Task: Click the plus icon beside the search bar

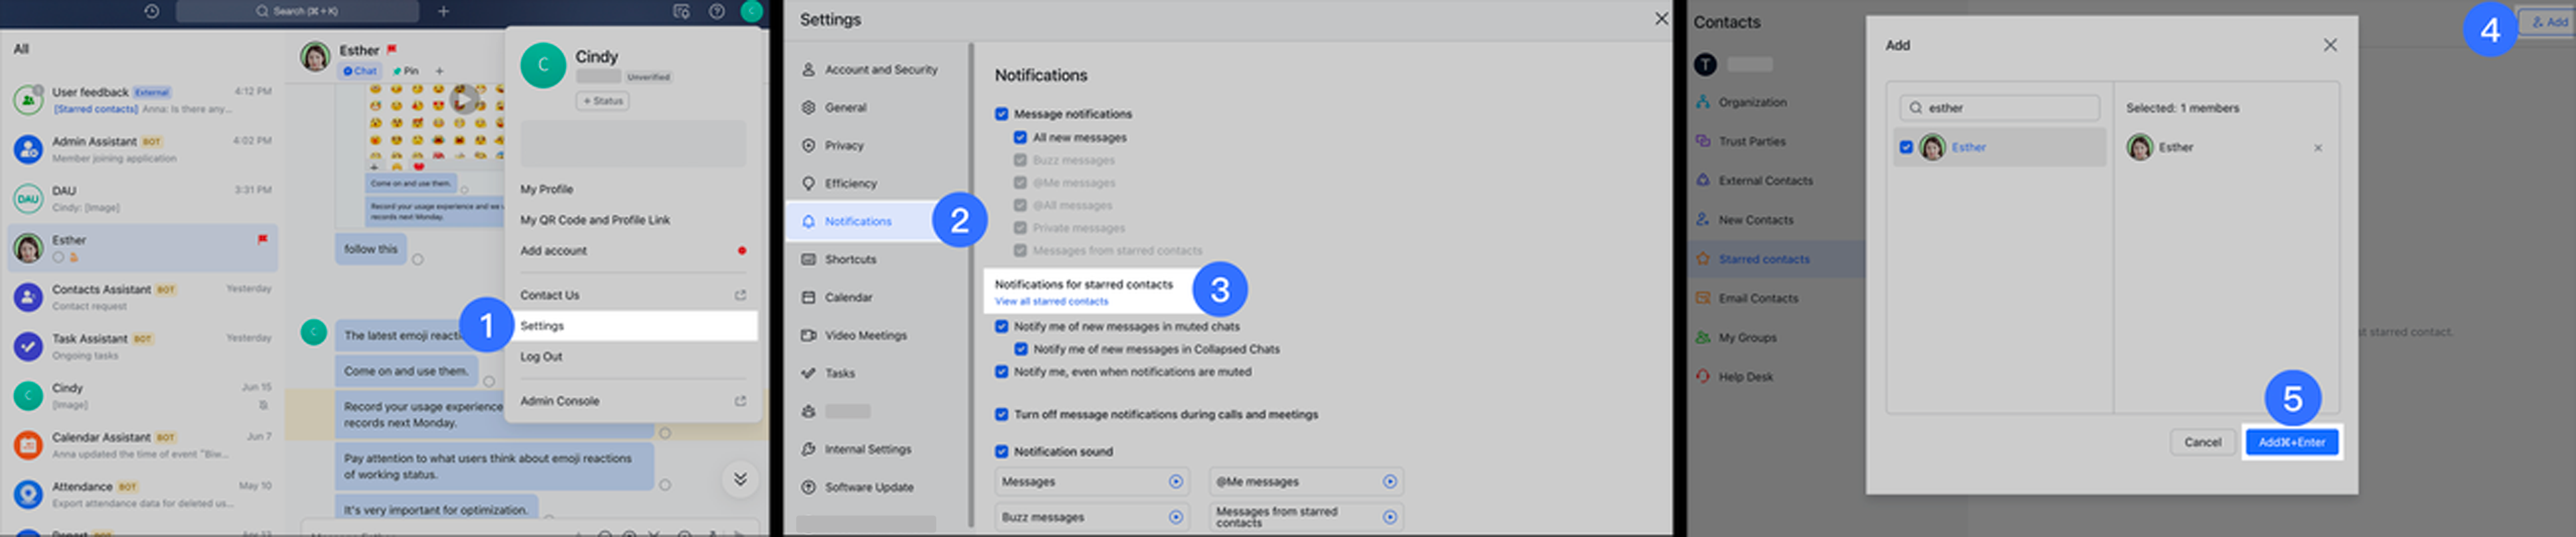Action: (x=443, y=11)
